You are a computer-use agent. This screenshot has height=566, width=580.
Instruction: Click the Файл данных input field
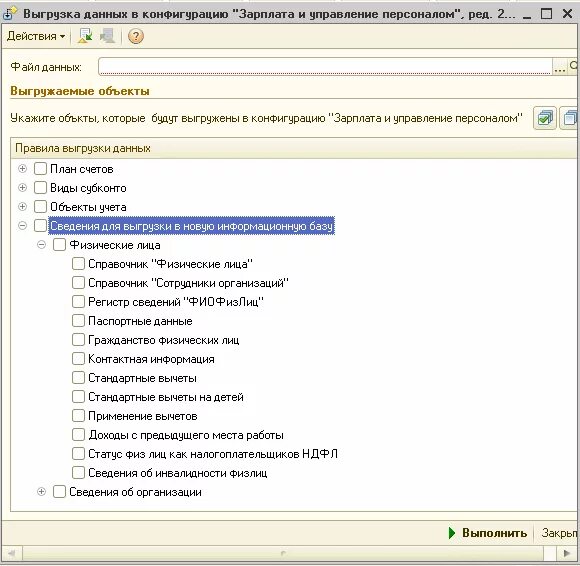pos(325,67)
